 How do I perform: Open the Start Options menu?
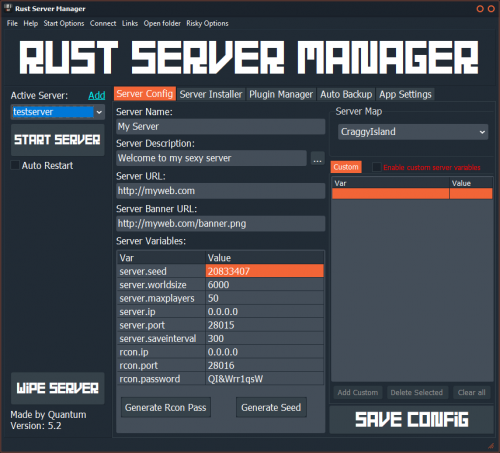point(64,23)
